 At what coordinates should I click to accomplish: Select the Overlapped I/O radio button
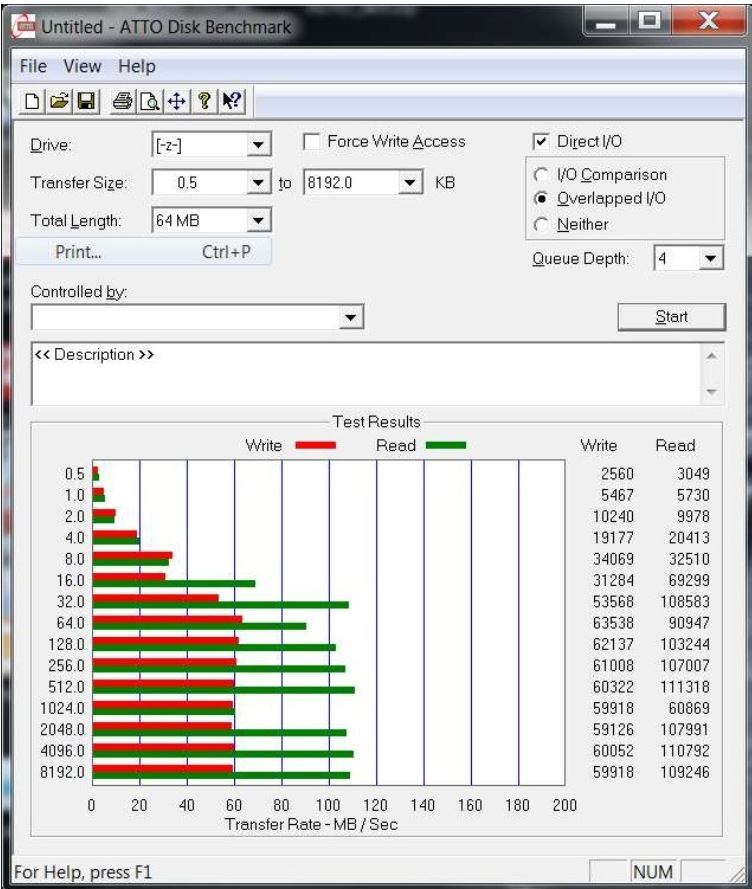click(x=541, y=198)
